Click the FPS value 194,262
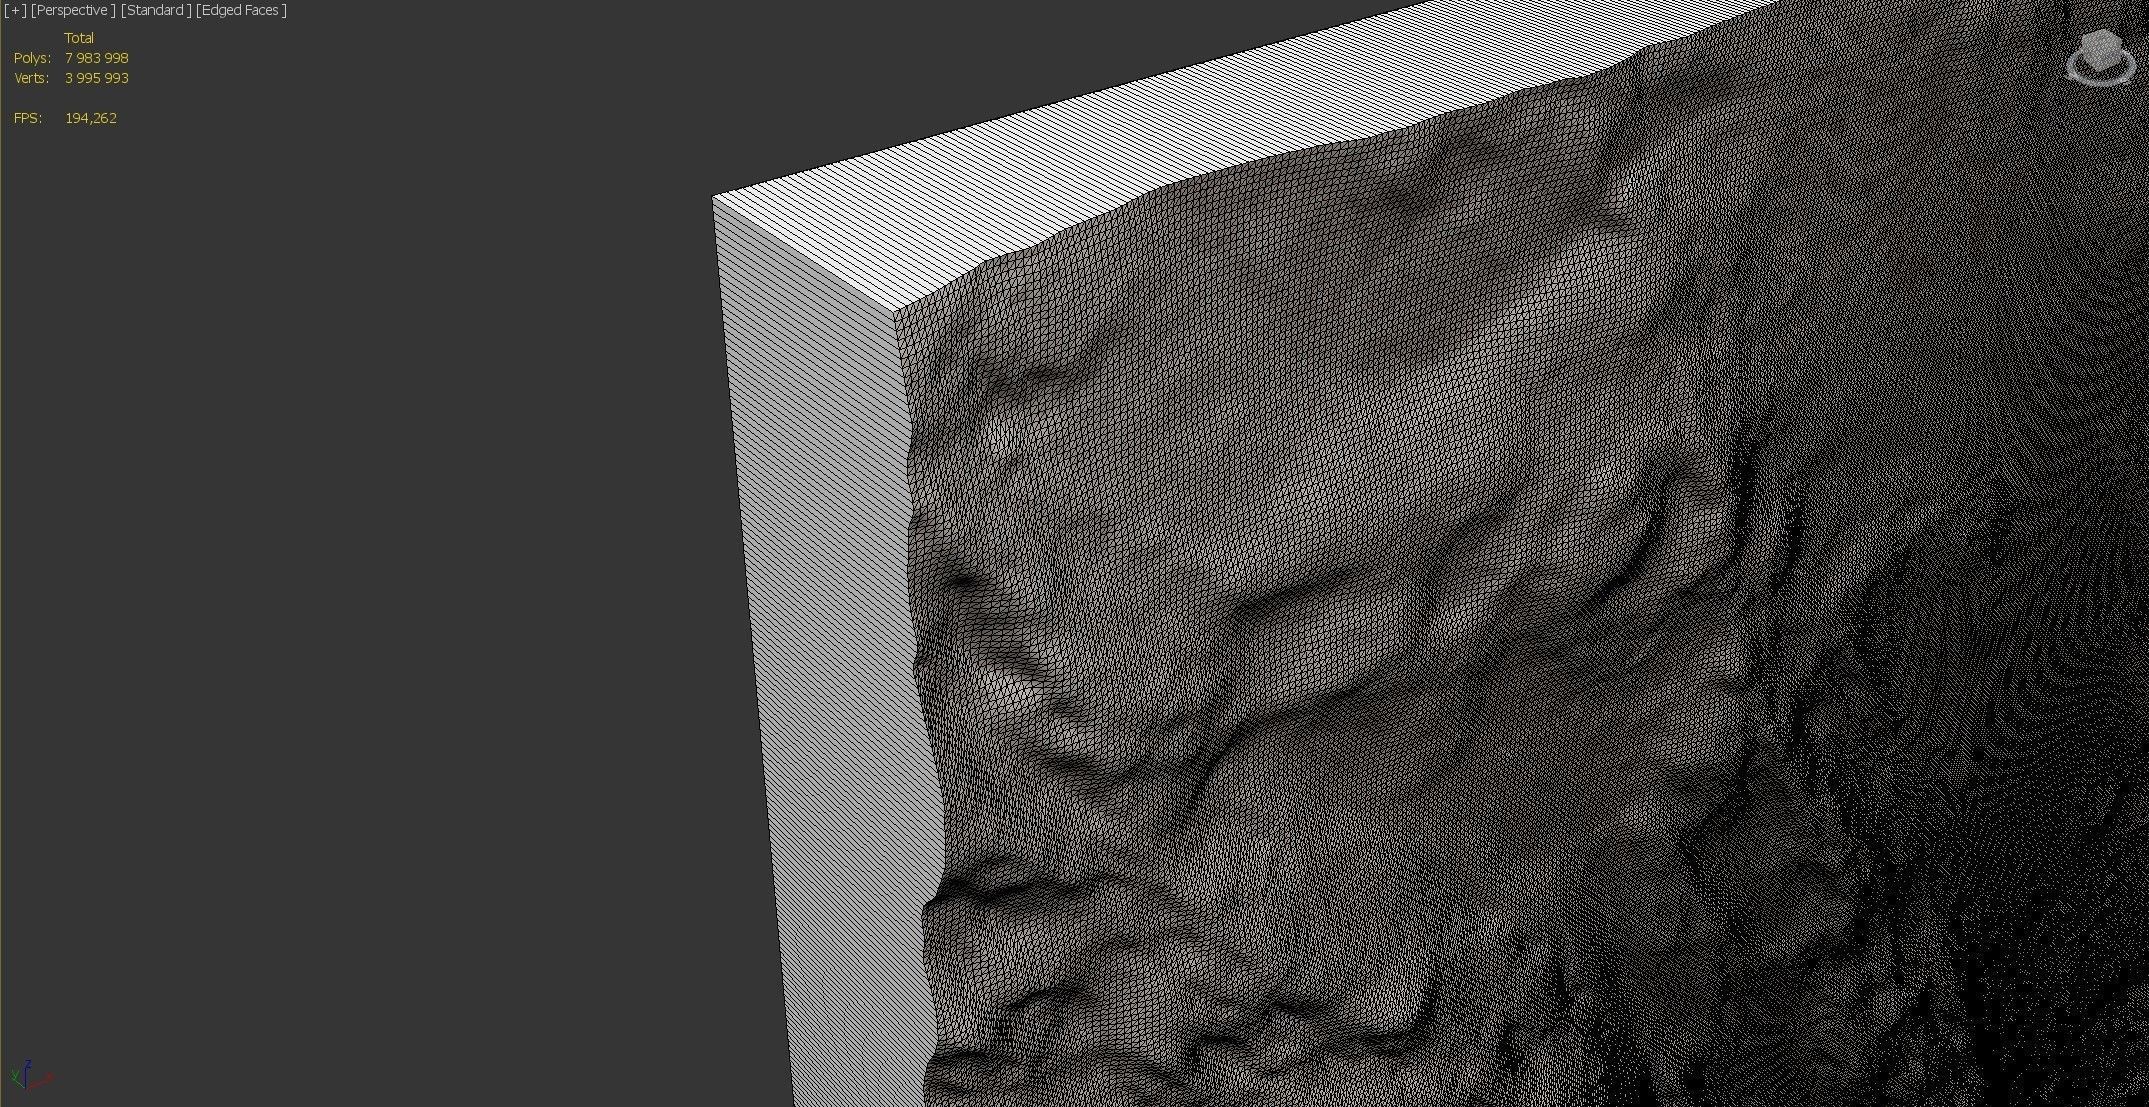The width and height of the screenshot is (2149, 1107). [90, 118]
